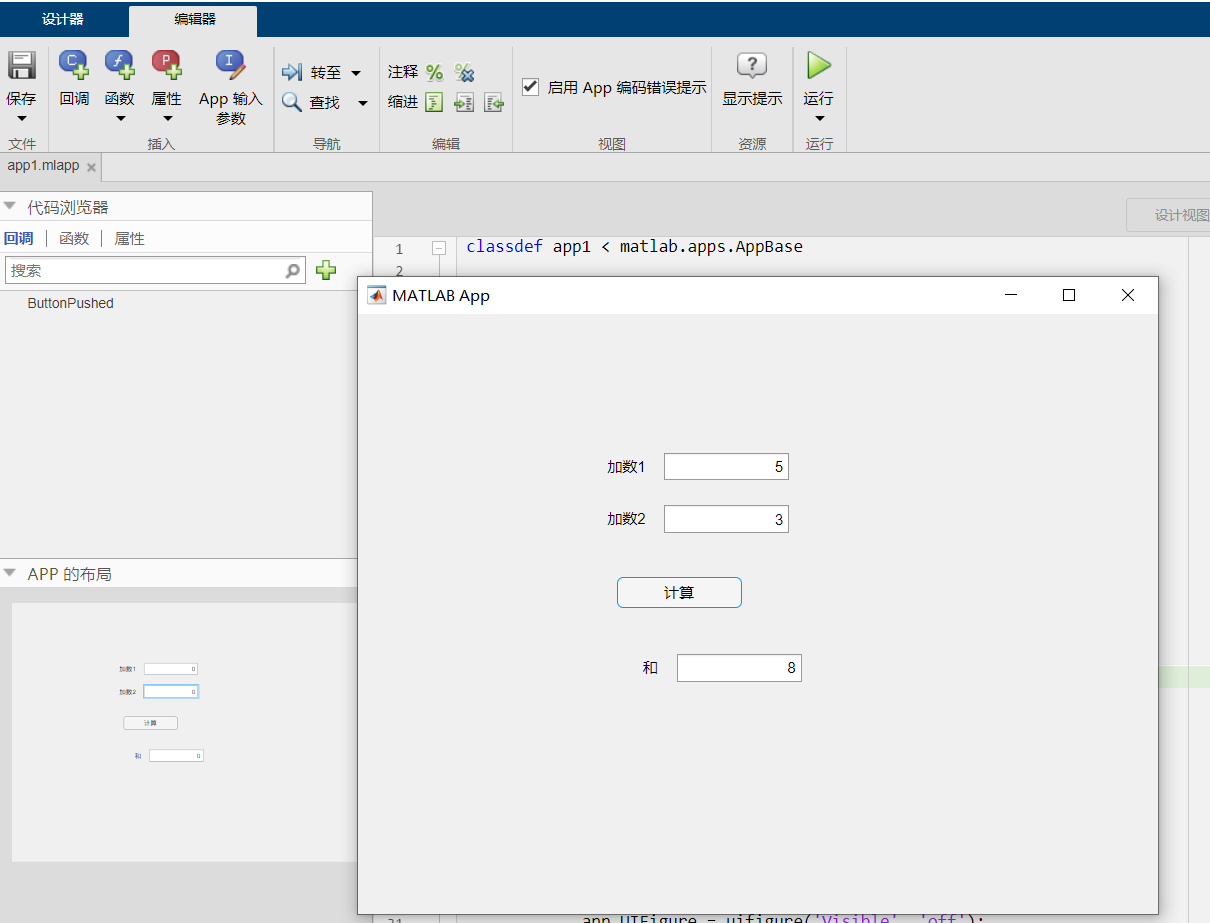Click the search magnifier in code browser
The width and height of the screenshot is (1210, 923).
[x=293, y=270]
